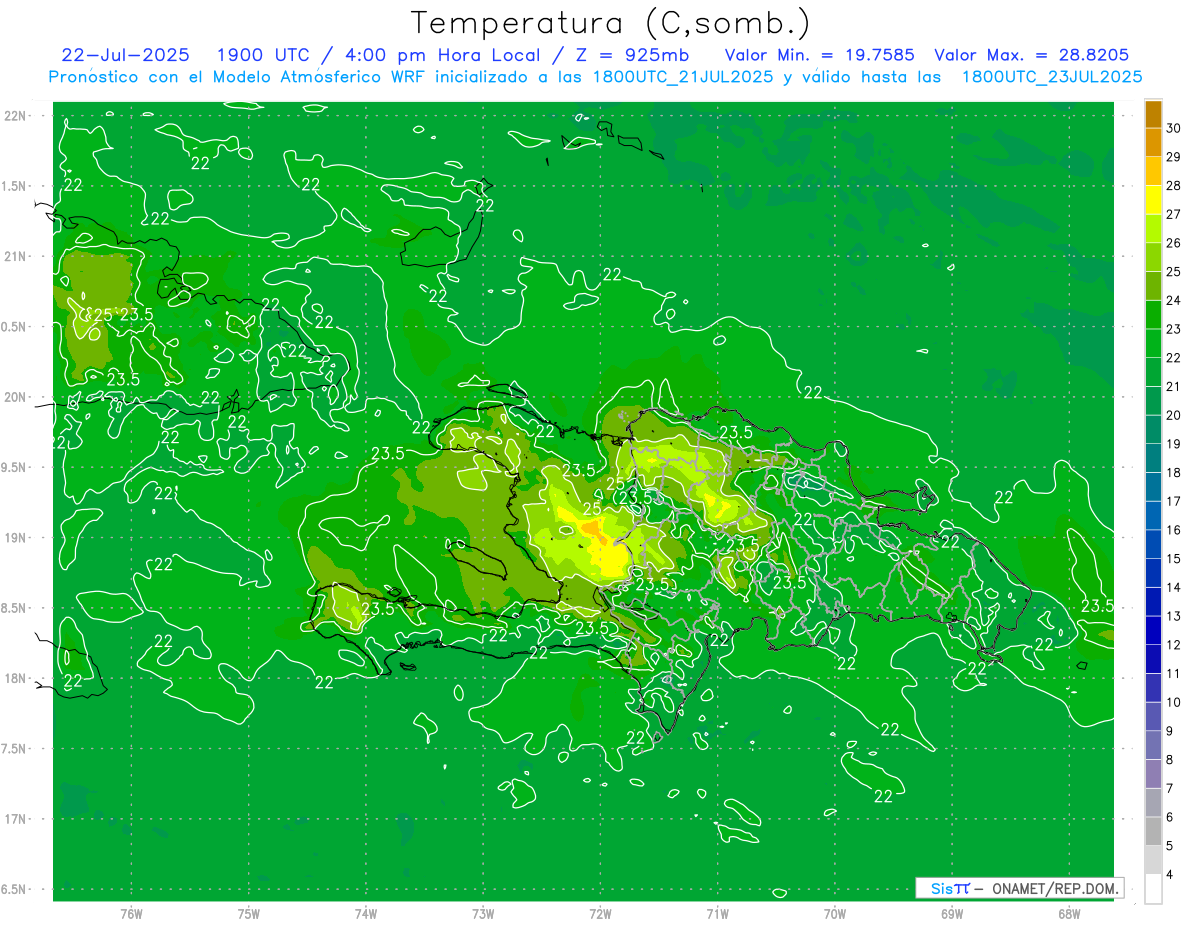Select the valid-until time '1800UTC_23JUL2025'
1200x927 pixels.
[x=1052, y=77]
